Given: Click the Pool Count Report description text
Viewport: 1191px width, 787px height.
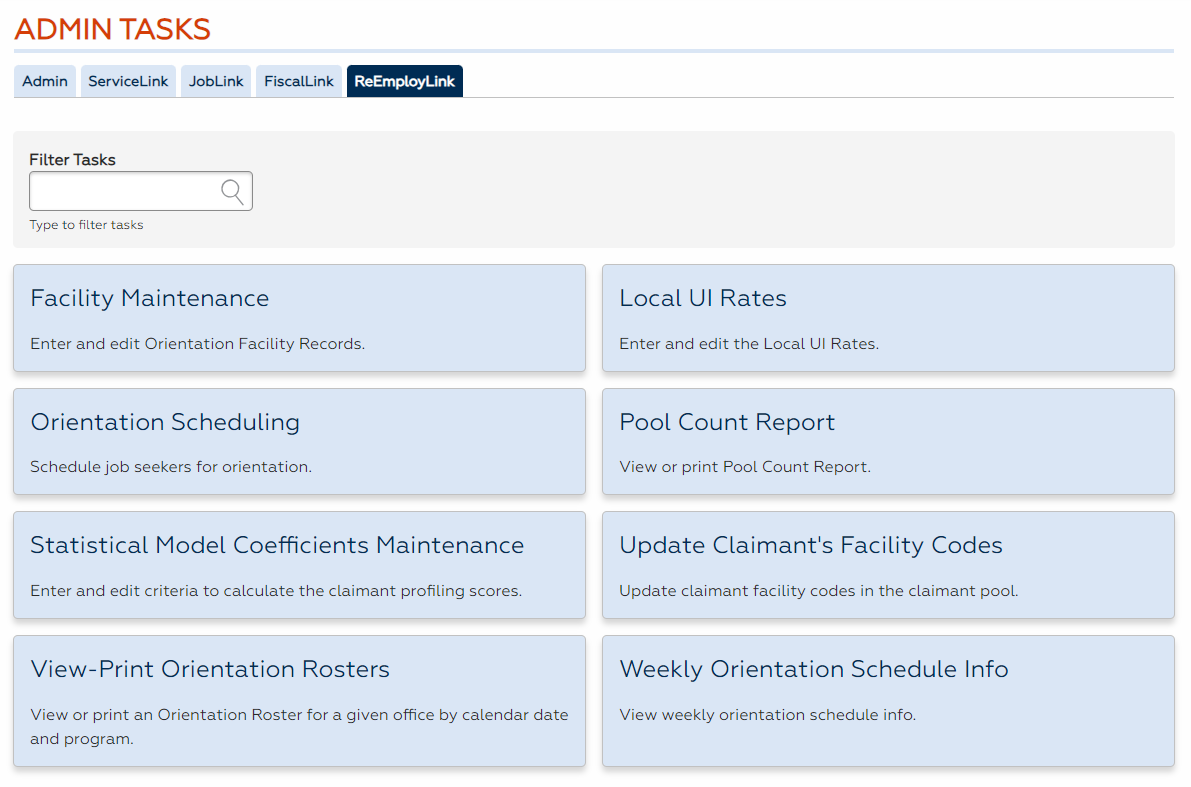Looking at the screenshot, I should [x=742, y=467].
